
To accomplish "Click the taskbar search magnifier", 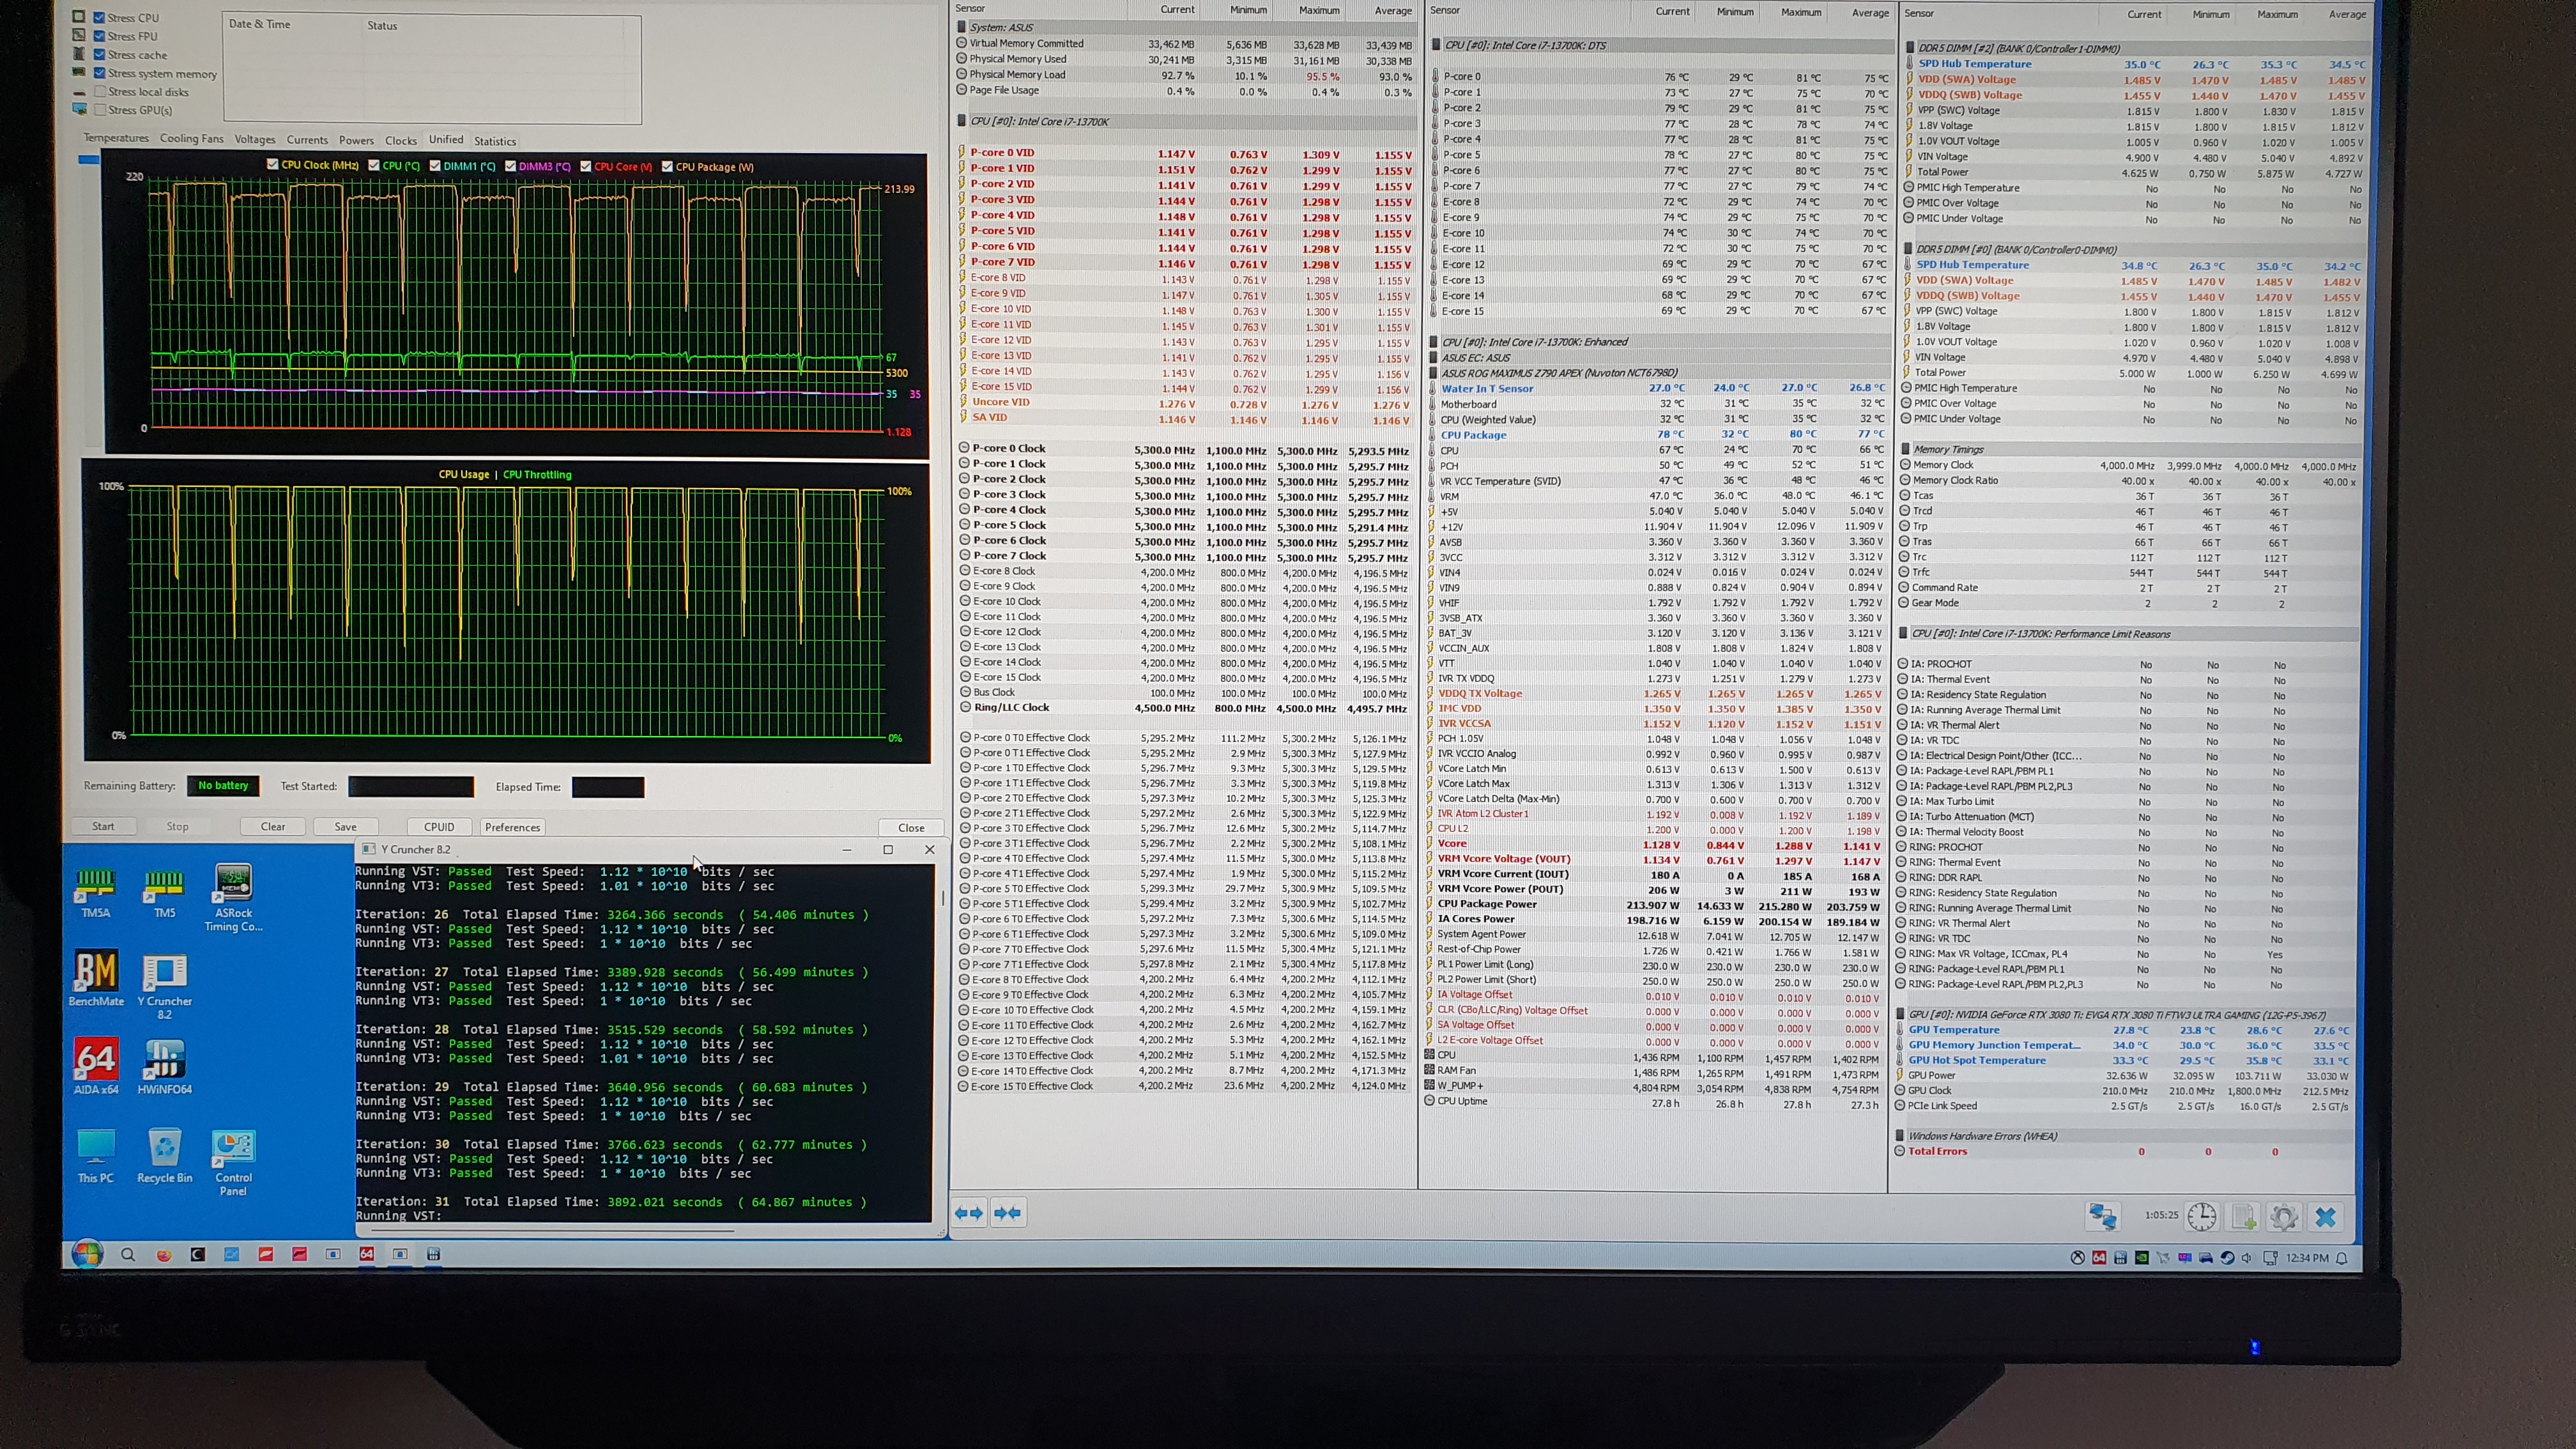I will coord(128,1254).
